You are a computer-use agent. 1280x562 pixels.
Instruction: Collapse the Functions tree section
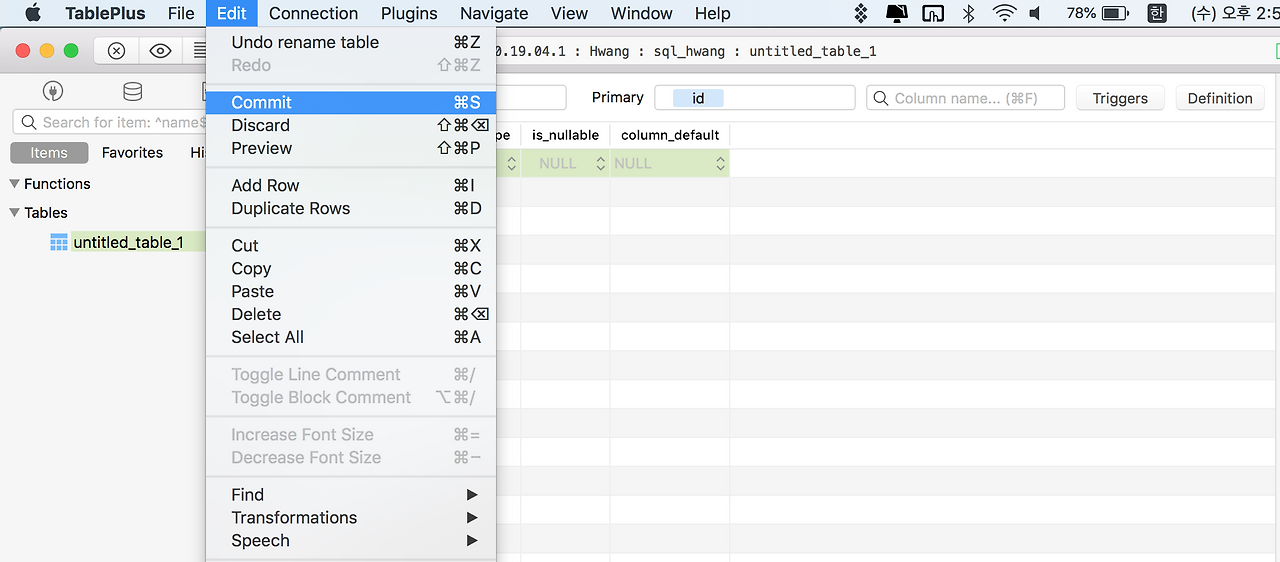click(x=14, y=184)
